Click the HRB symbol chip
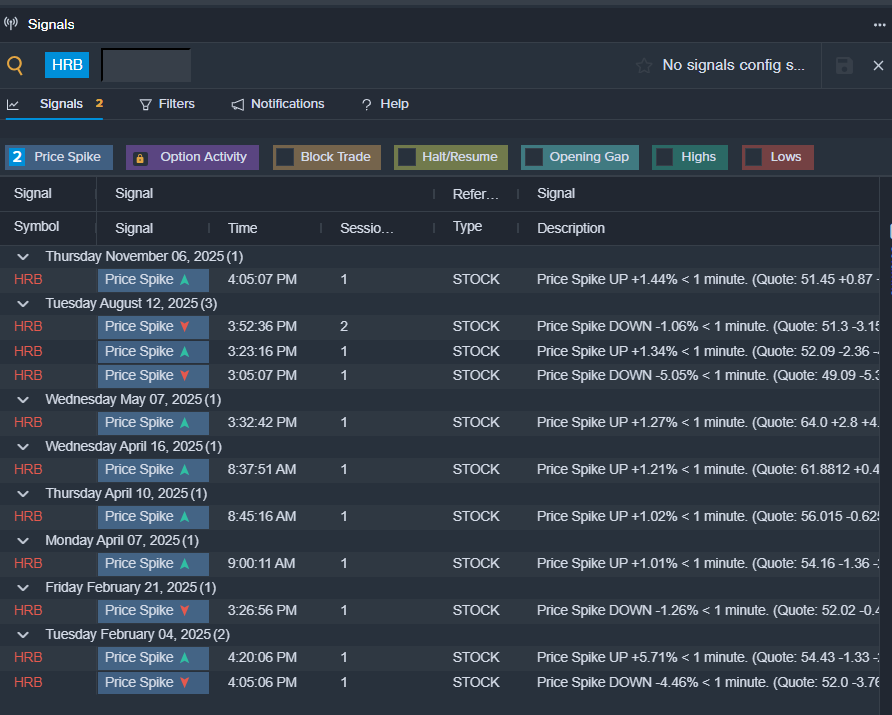 click(67, 66)
